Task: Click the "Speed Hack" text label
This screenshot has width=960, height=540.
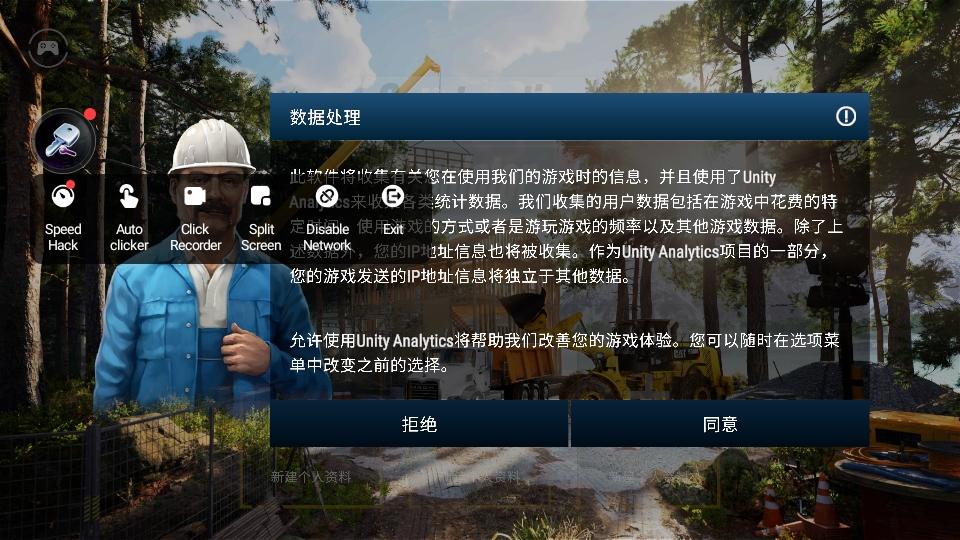Action: pos(63,237)
